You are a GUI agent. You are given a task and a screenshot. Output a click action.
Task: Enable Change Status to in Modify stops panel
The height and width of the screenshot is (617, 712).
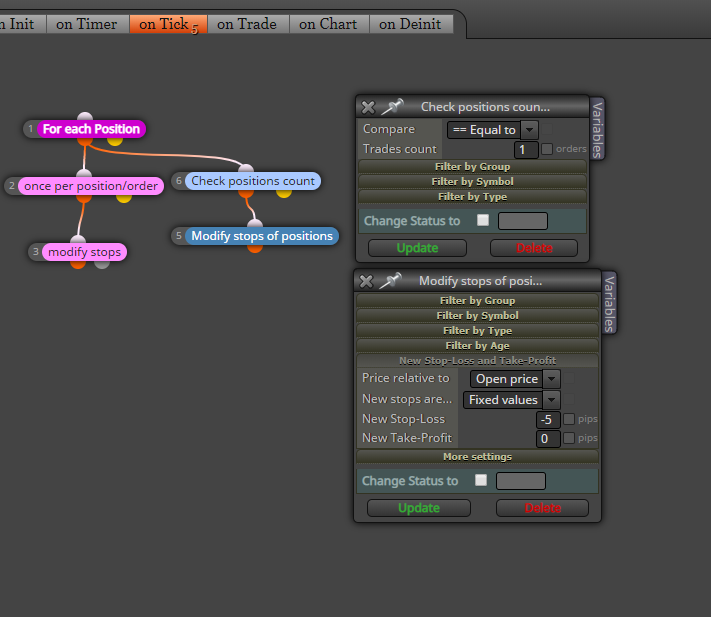click(x=481, y=480)
